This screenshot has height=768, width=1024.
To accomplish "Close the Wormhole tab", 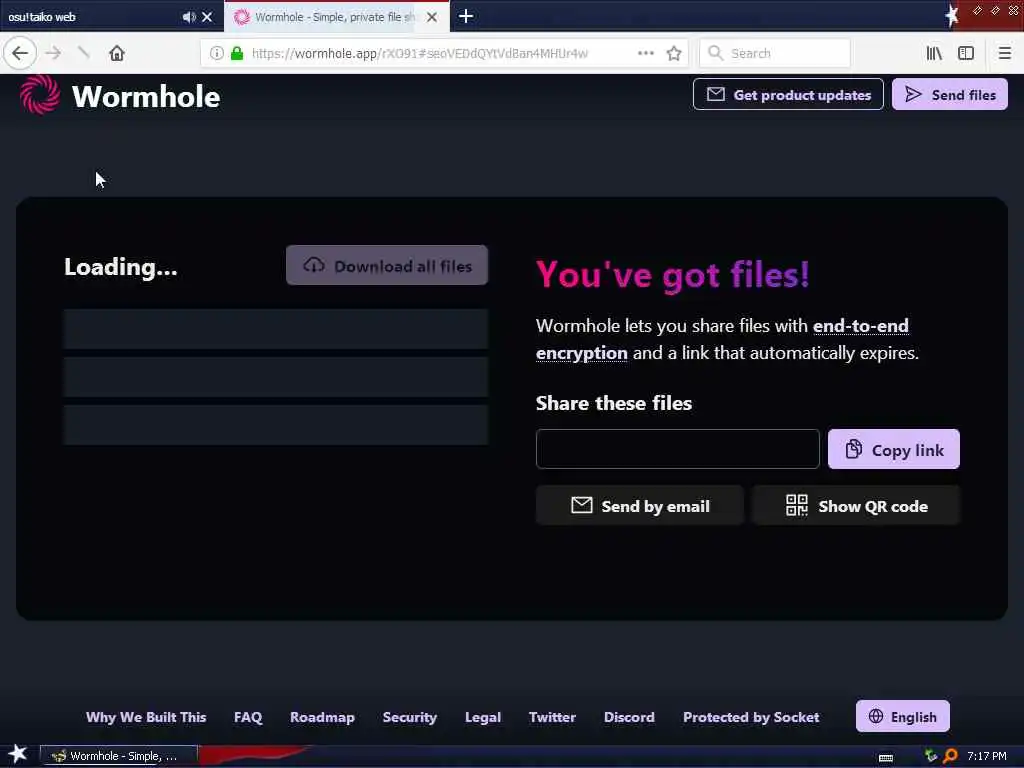I will (x=432, y=17).
